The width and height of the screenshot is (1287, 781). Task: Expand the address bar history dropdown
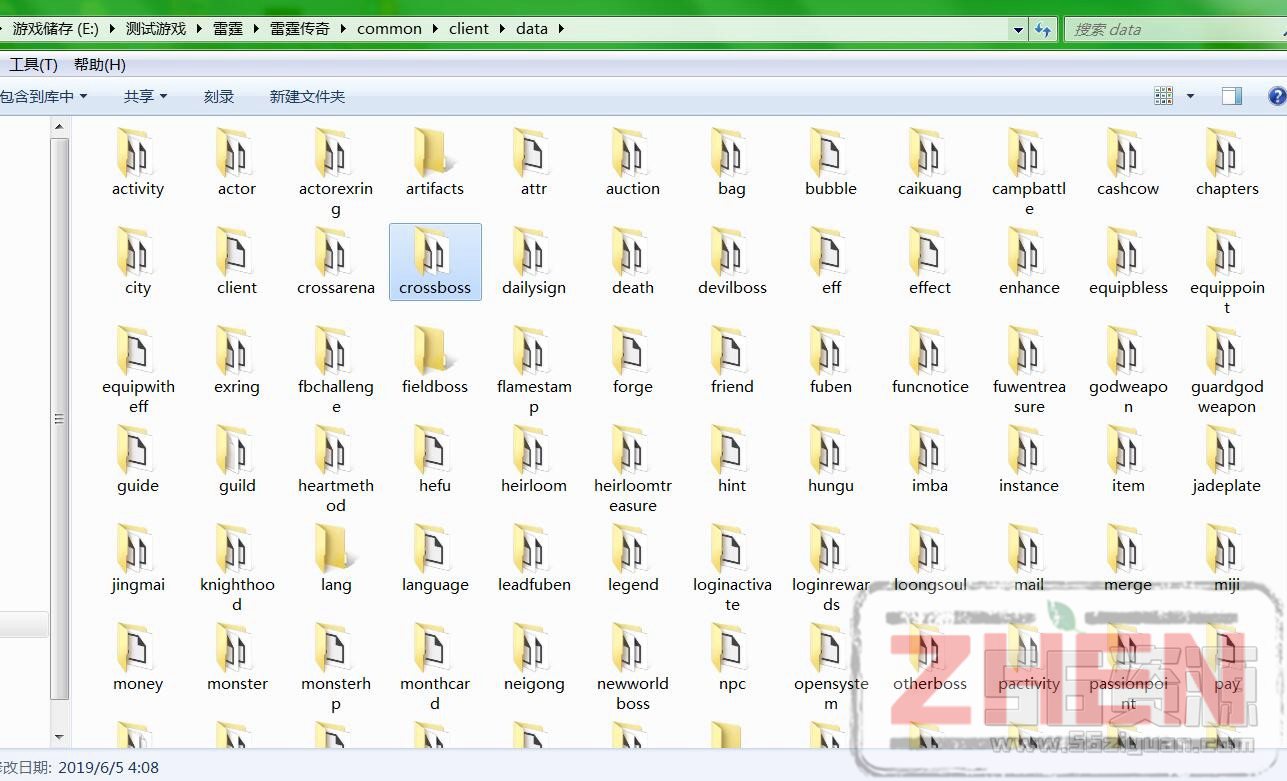pyautogui.click(x=1018, y=29)
